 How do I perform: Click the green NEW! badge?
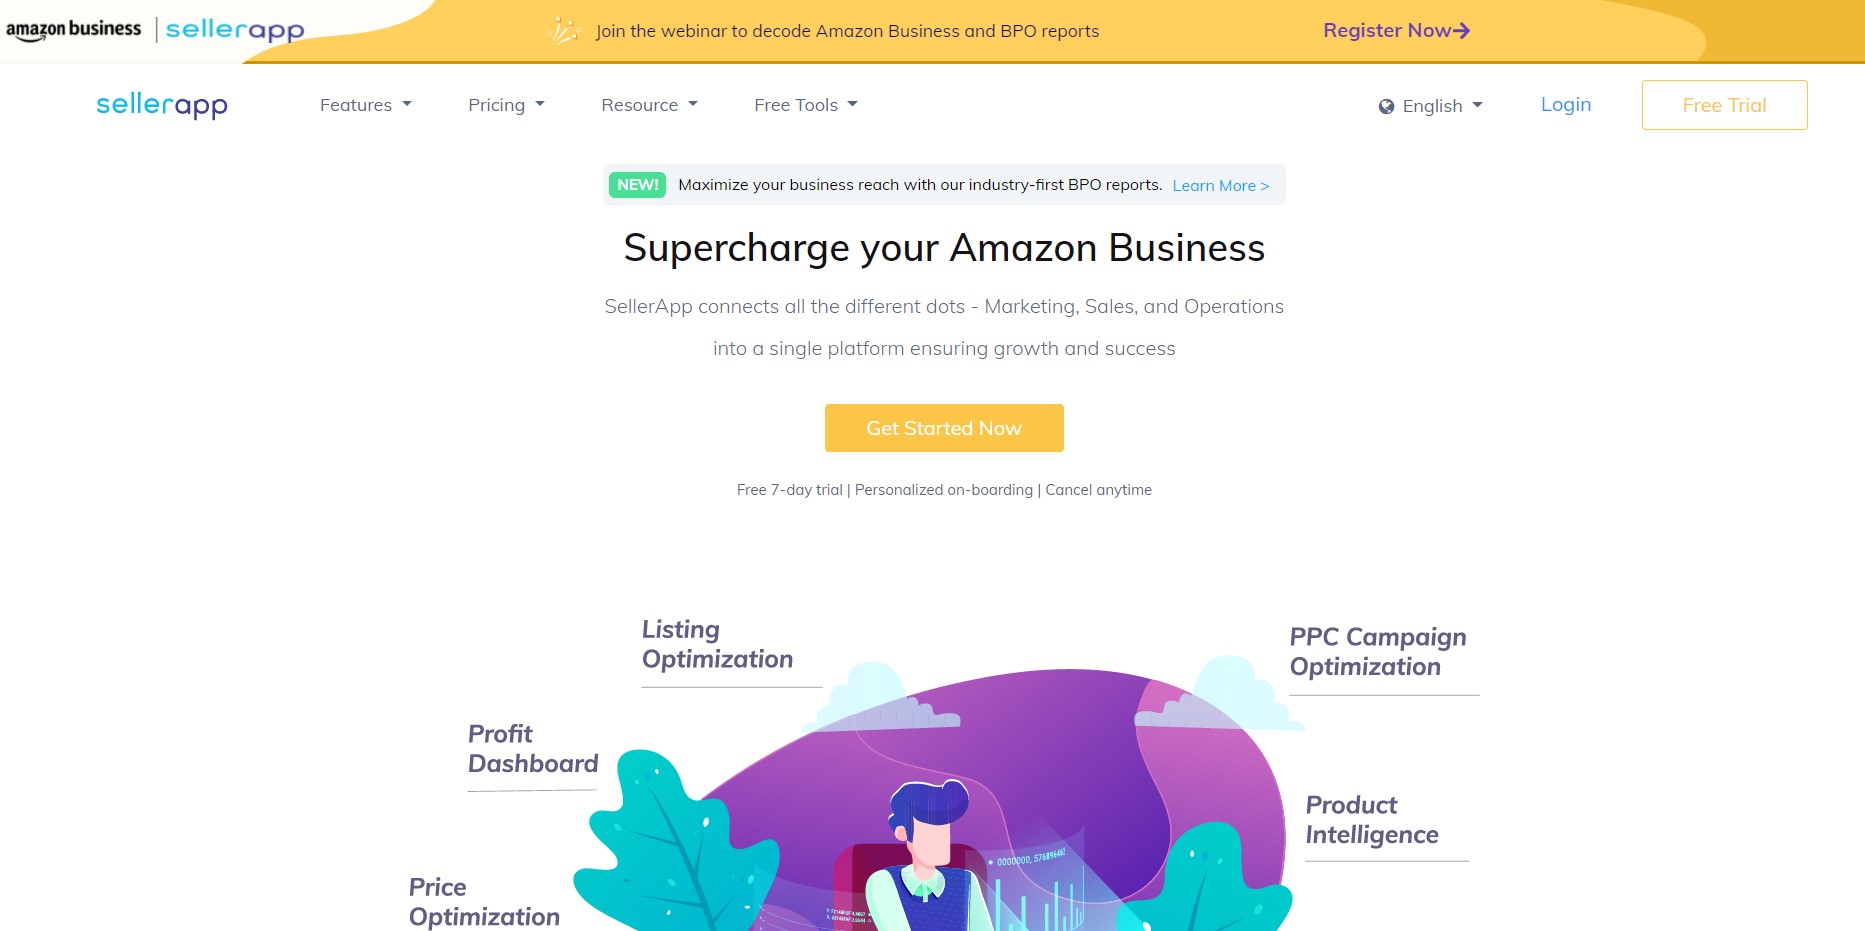[638, 185]
